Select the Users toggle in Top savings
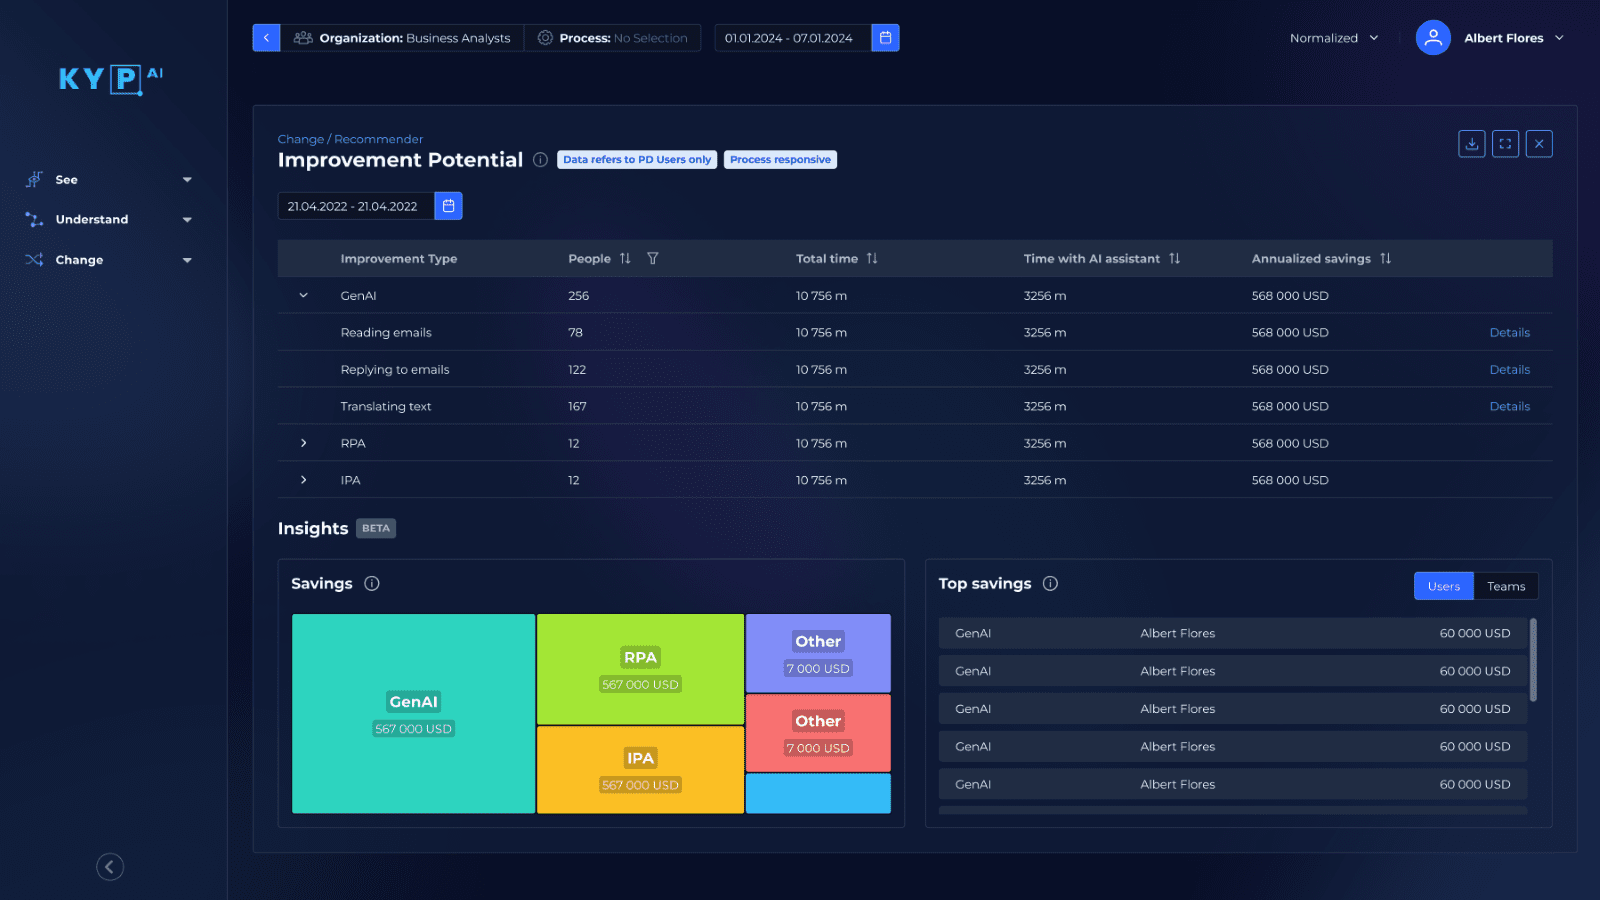The height and width of the screenshot is (900, 1600). [1443, 586]
